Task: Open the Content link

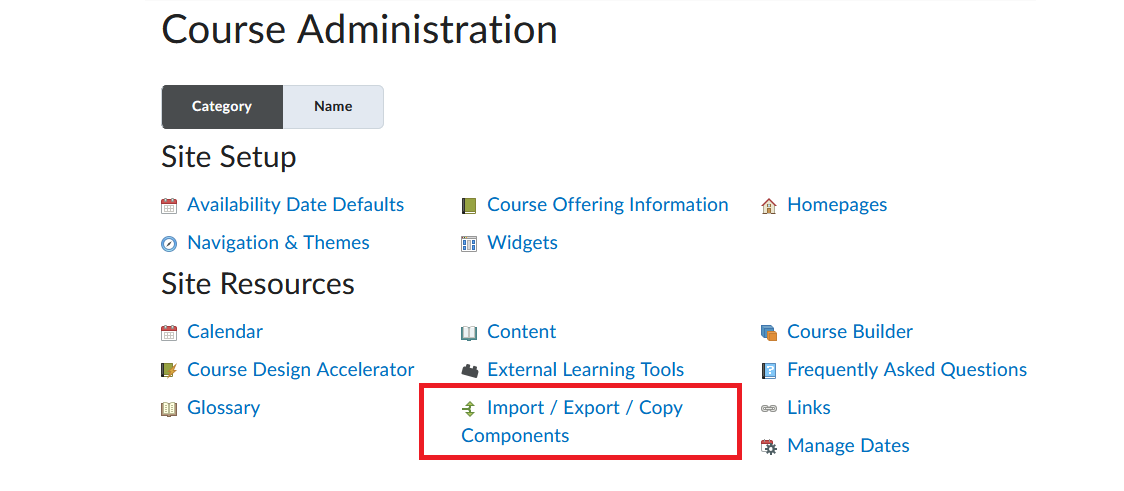Action: (x=521, y=332)
